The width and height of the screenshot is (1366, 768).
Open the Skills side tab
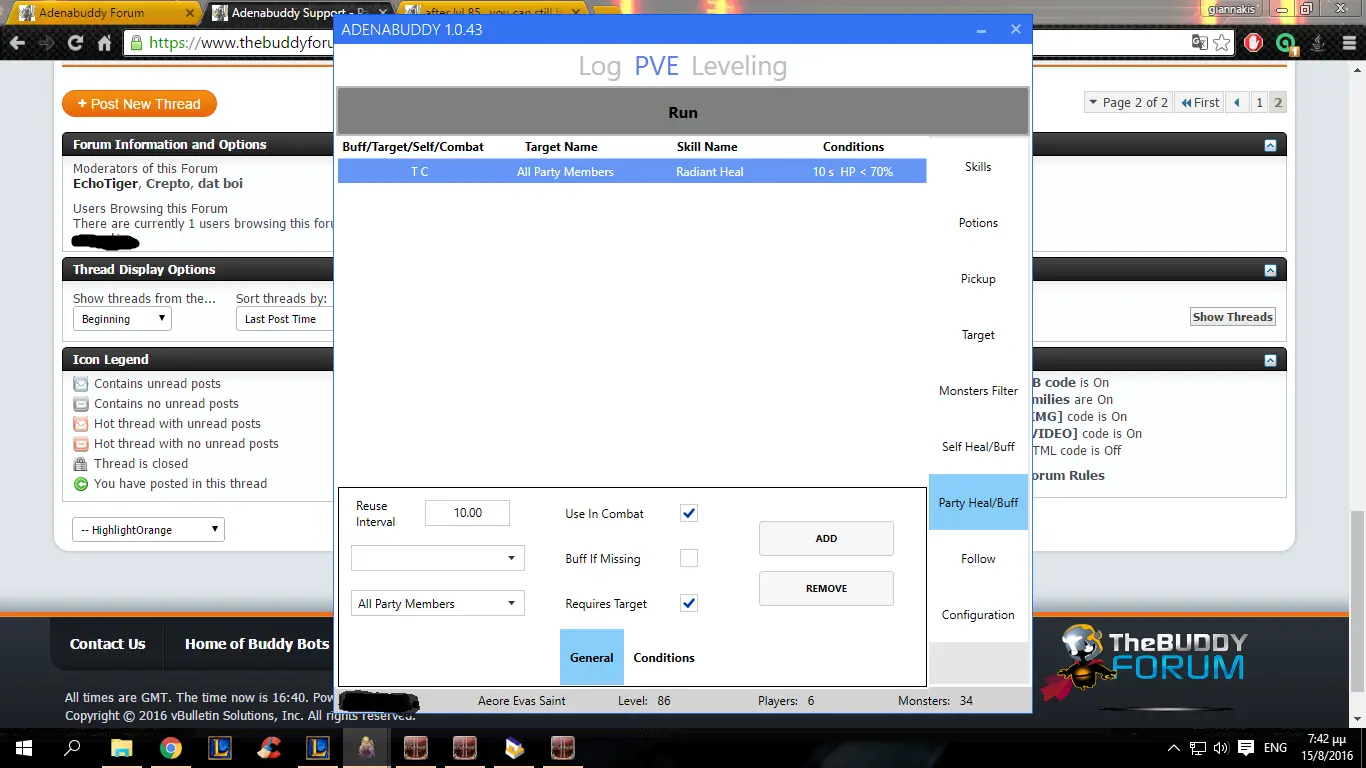tap(978, 166)
